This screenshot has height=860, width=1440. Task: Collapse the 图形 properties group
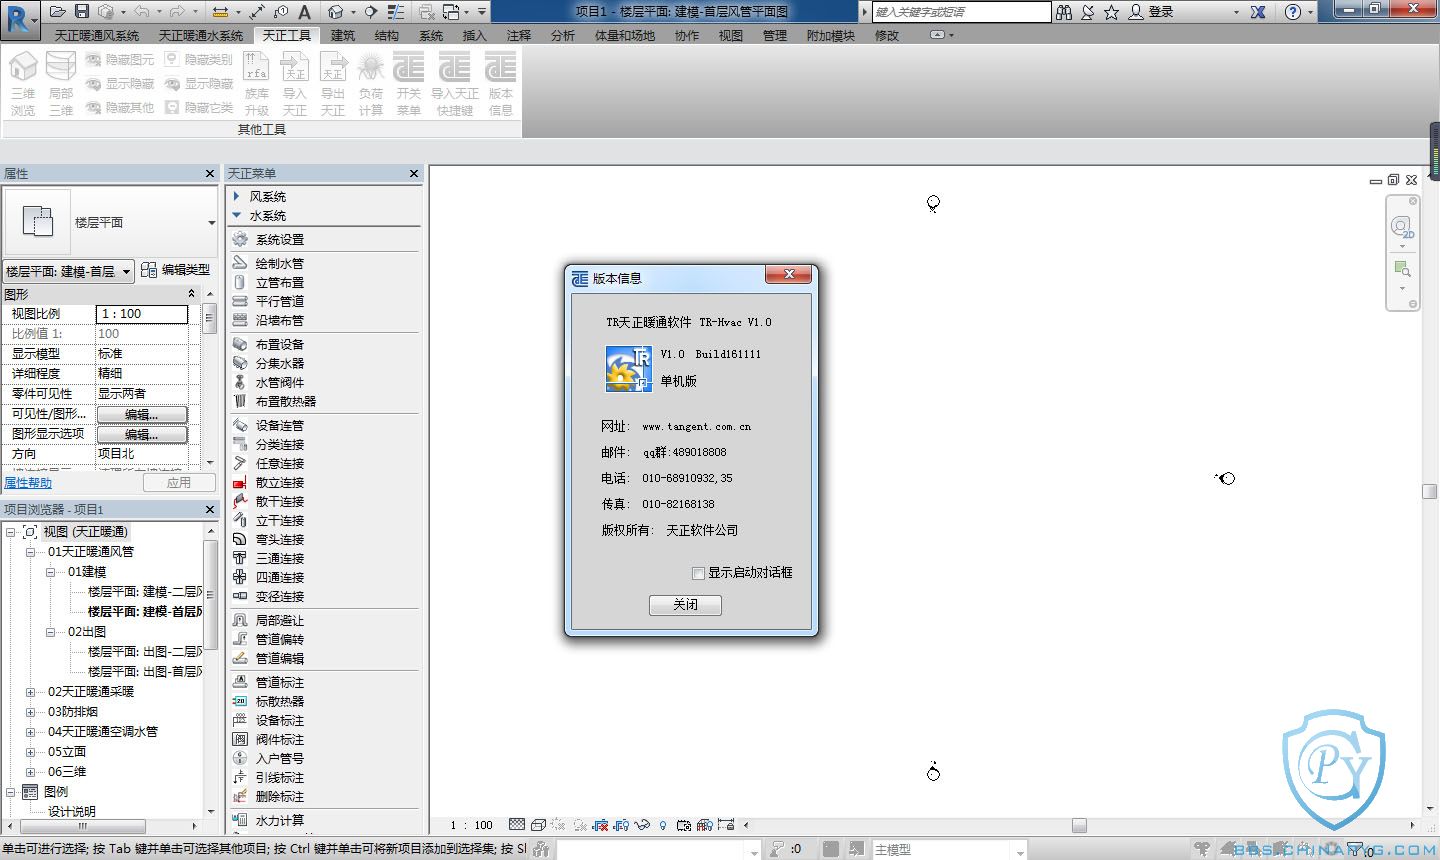pyautogui.click(x=191, y=293)
